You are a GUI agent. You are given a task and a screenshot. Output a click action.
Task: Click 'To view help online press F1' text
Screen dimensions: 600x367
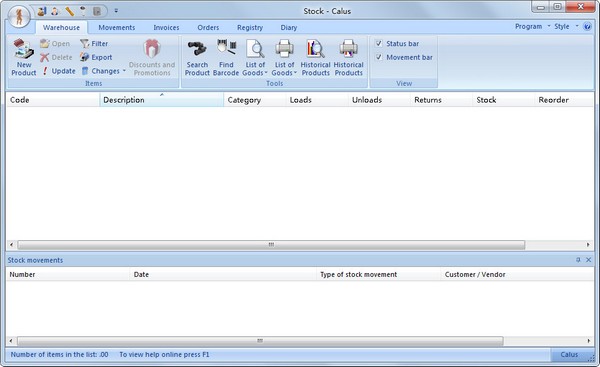tap(165, 355)
